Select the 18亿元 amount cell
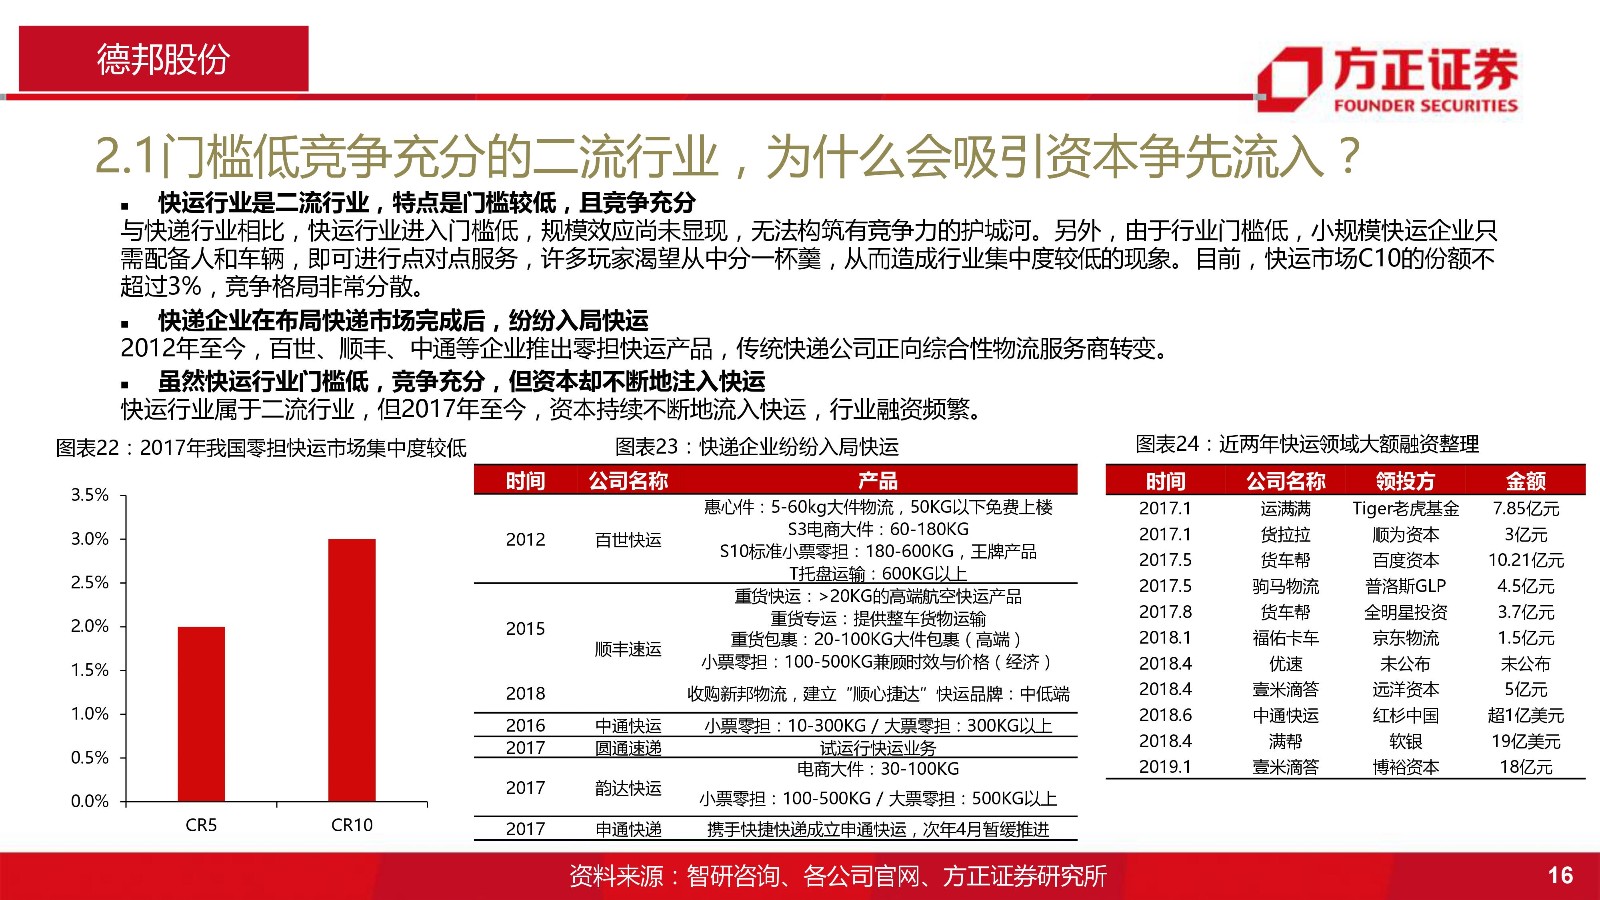The image size is (1600, 900). (1526, 767)
